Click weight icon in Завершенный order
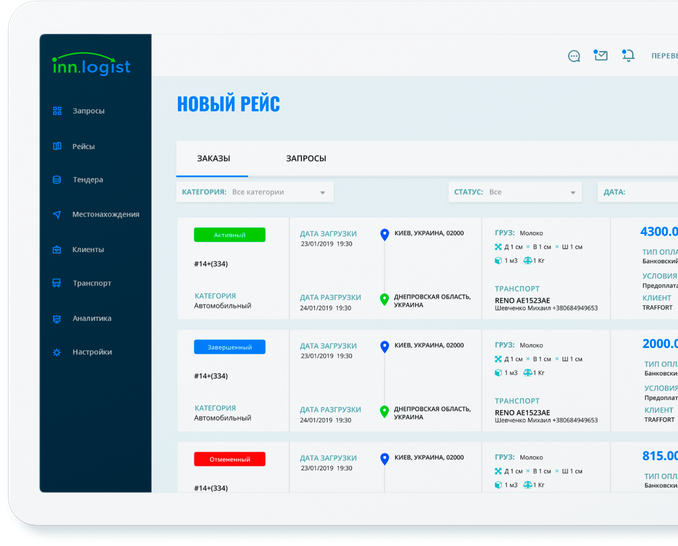678x546 pixels. click(528, 373)
